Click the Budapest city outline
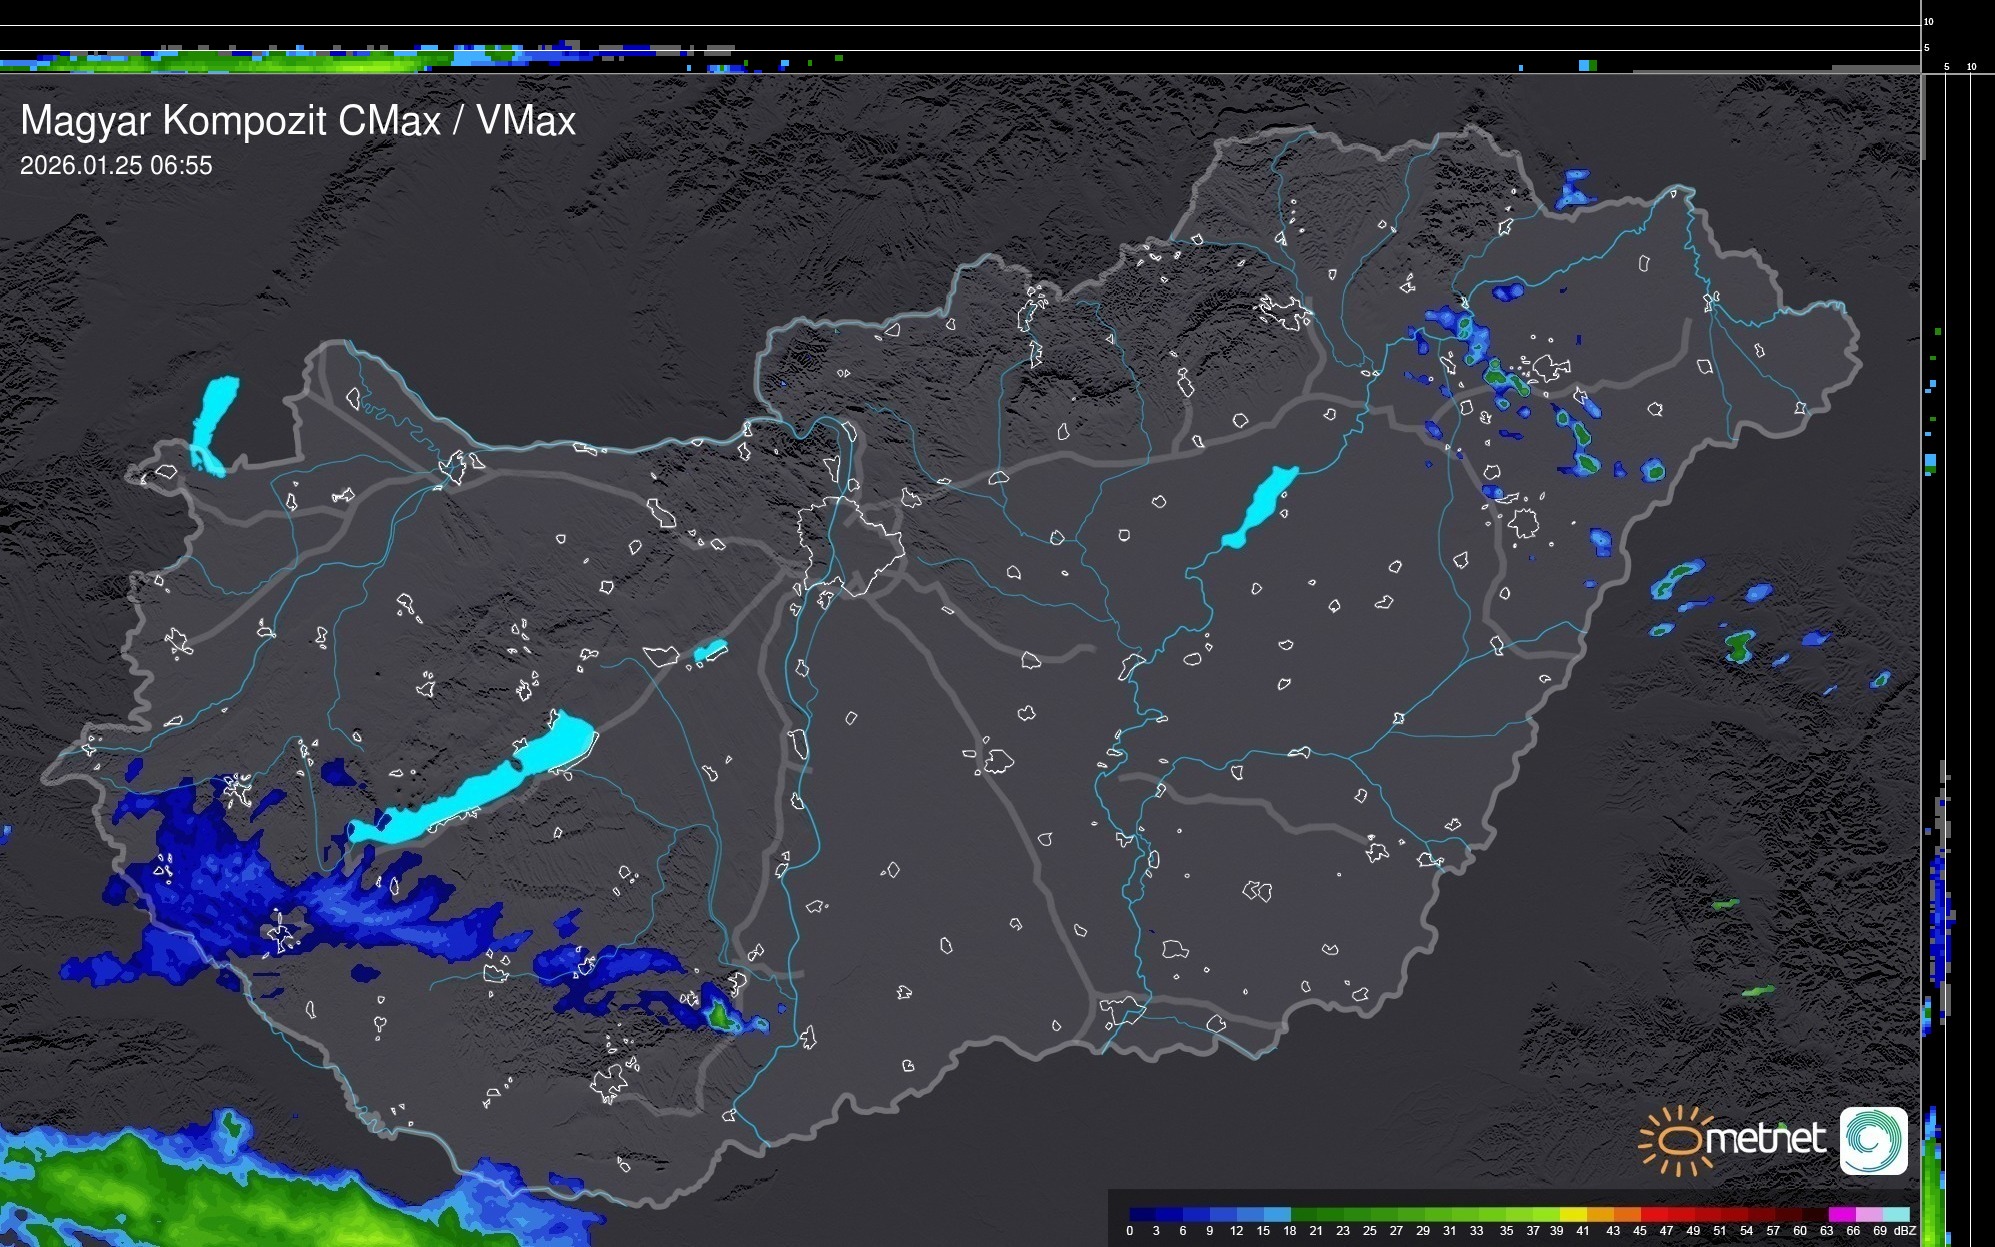This screenshot has width=1995, height=1247. point(850,545)
